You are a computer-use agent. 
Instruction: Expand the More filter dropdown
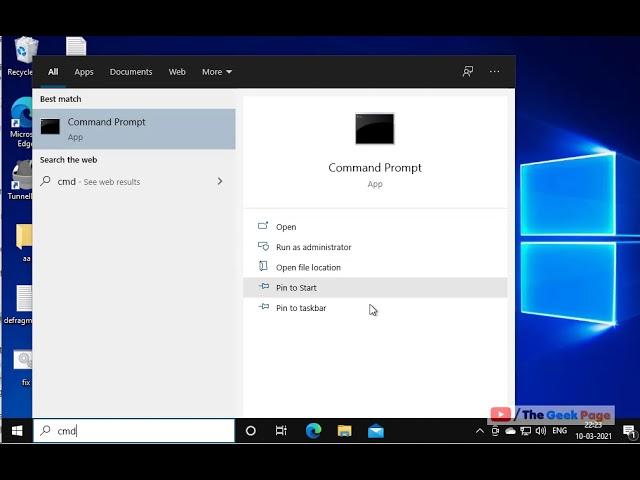(x=217, y=72)
